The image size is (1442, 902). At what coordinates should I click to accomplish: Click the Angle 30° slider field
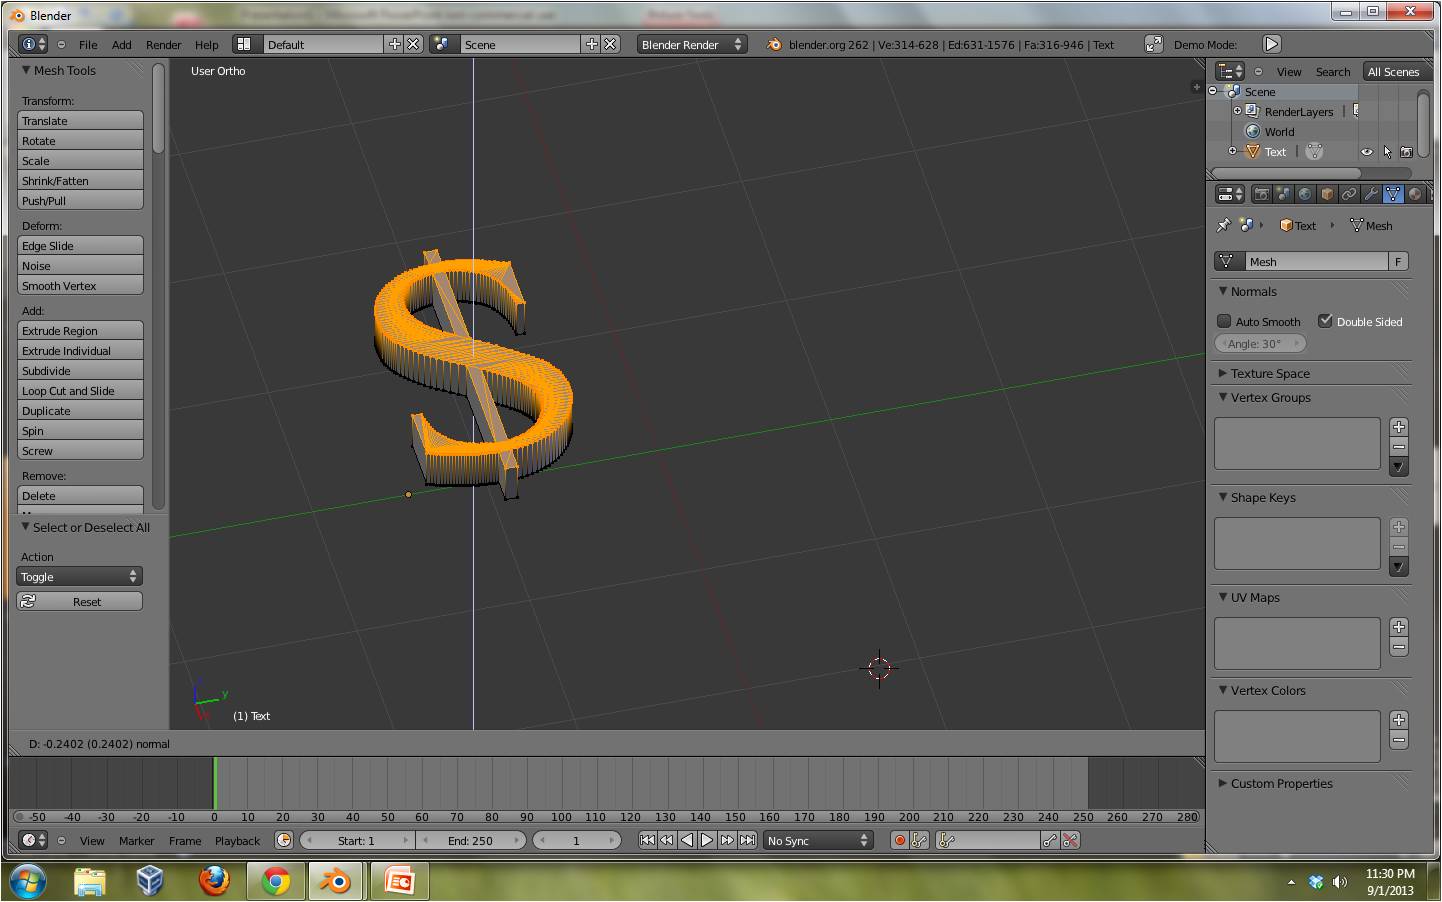1261,343
